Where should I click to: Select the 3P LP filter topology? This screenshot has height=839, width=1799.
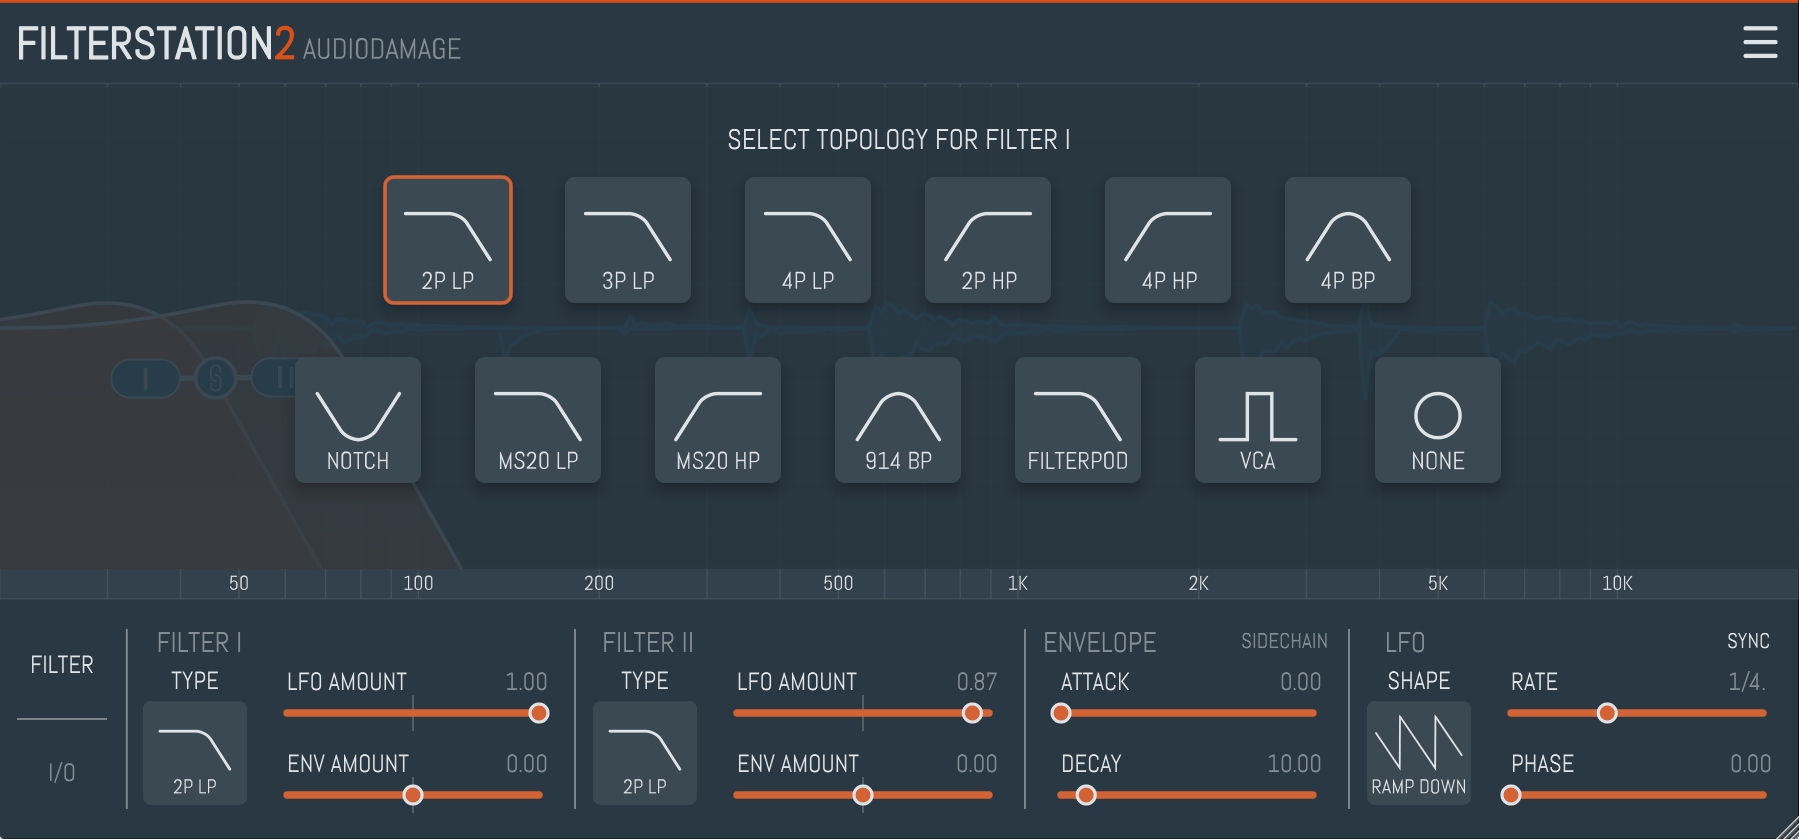click(x=628, y=240)
